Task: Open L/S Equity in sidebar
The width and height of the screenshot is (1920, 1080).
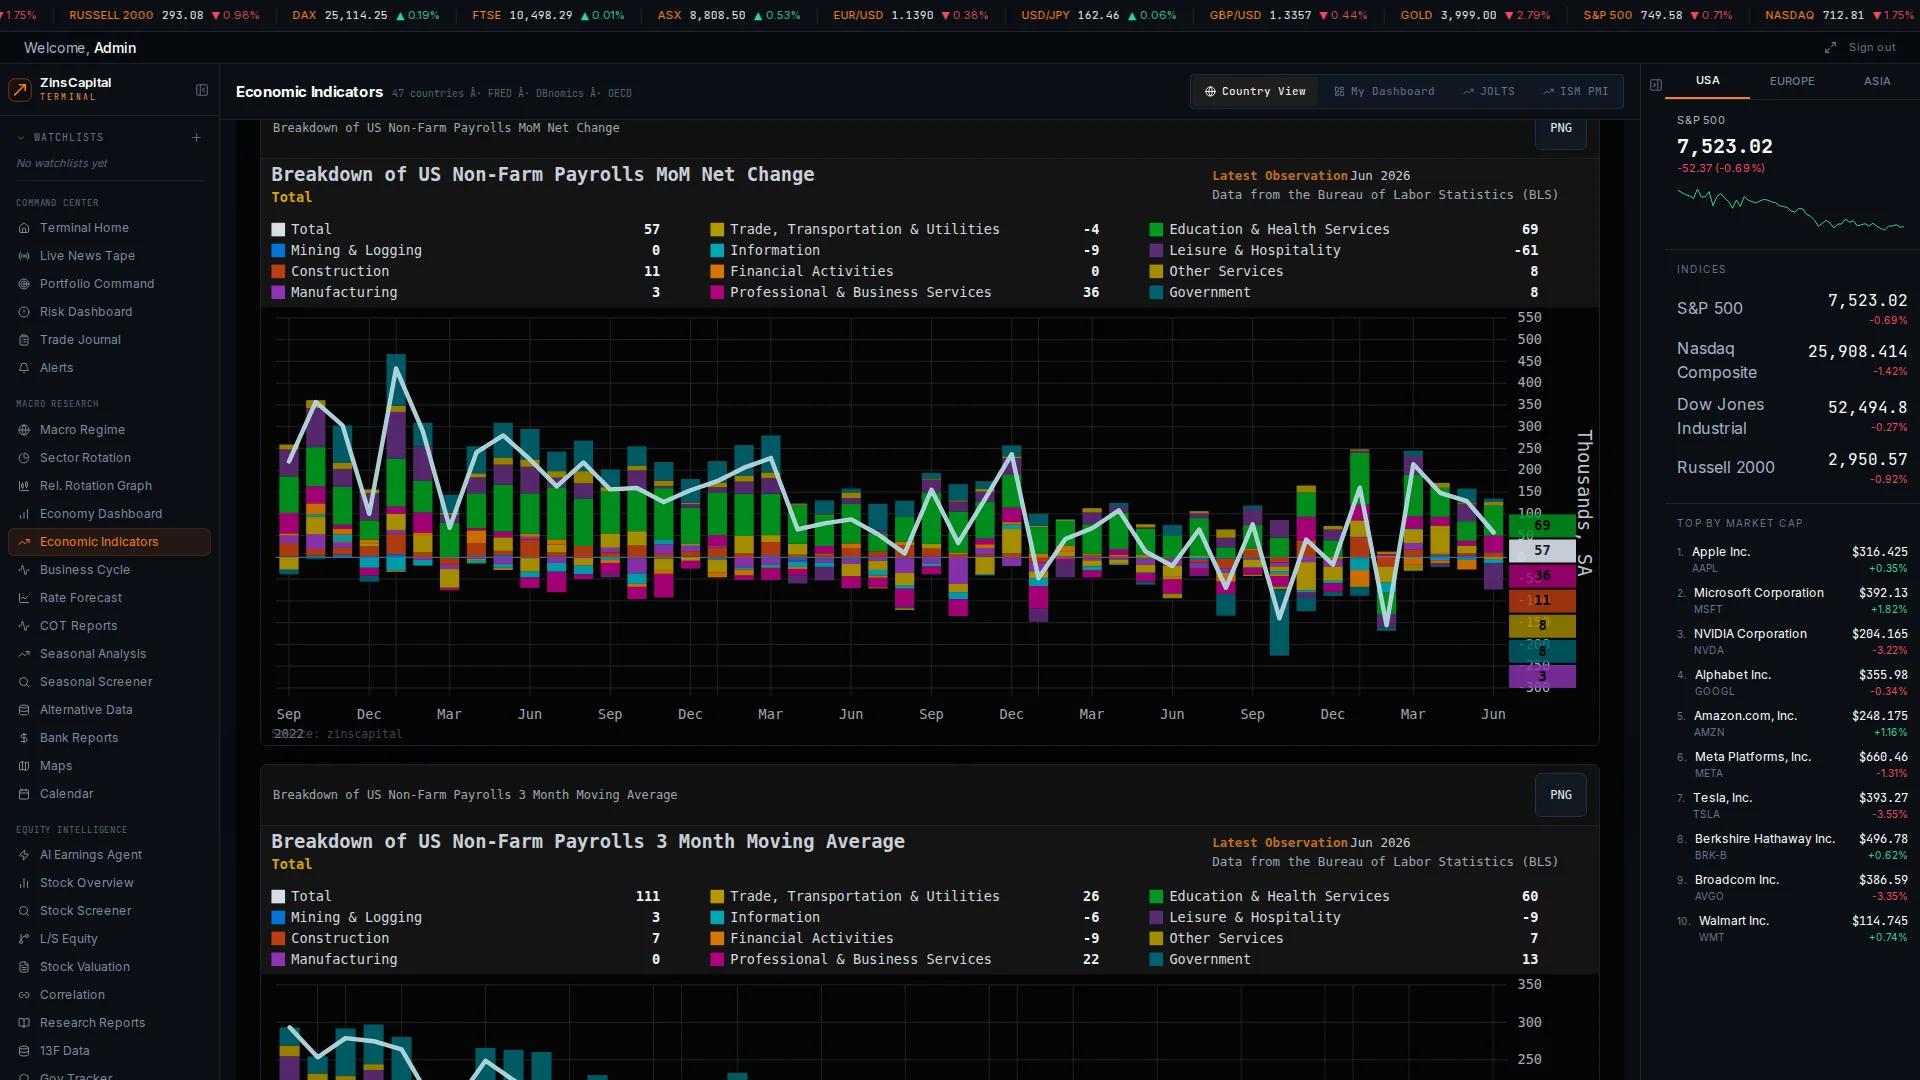Action: (x=109, y=939)
